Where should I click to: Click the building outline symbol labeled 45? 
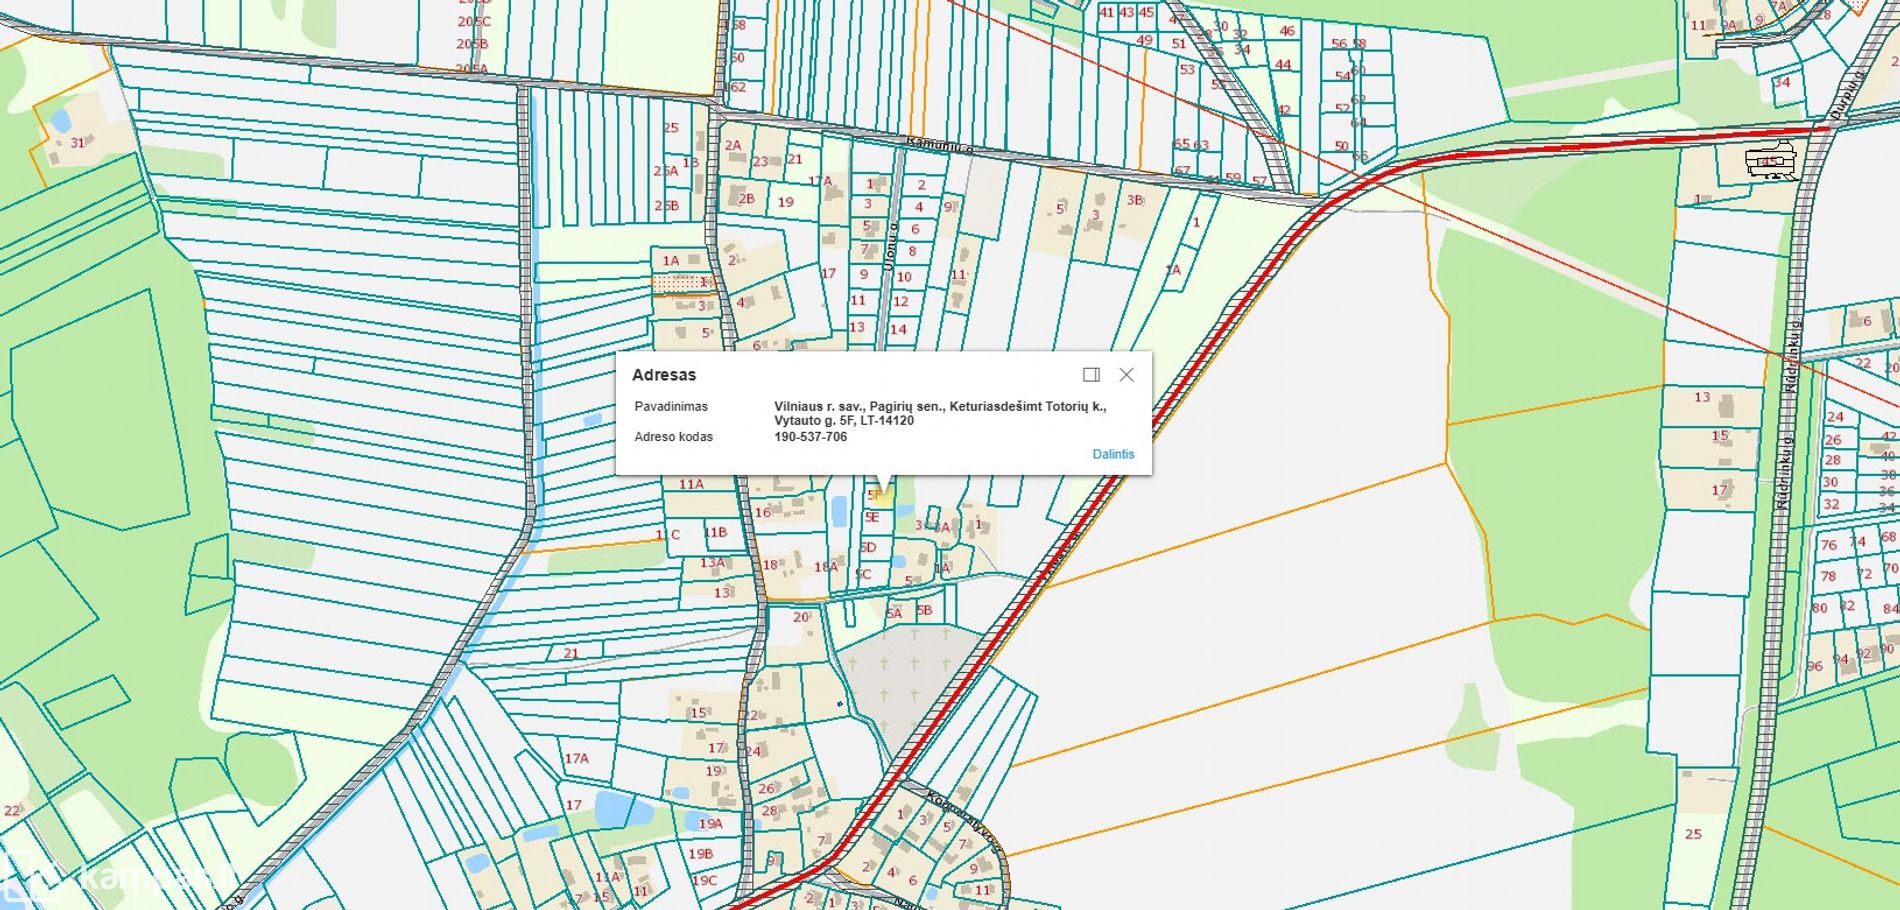click(x=1770, y=162)
